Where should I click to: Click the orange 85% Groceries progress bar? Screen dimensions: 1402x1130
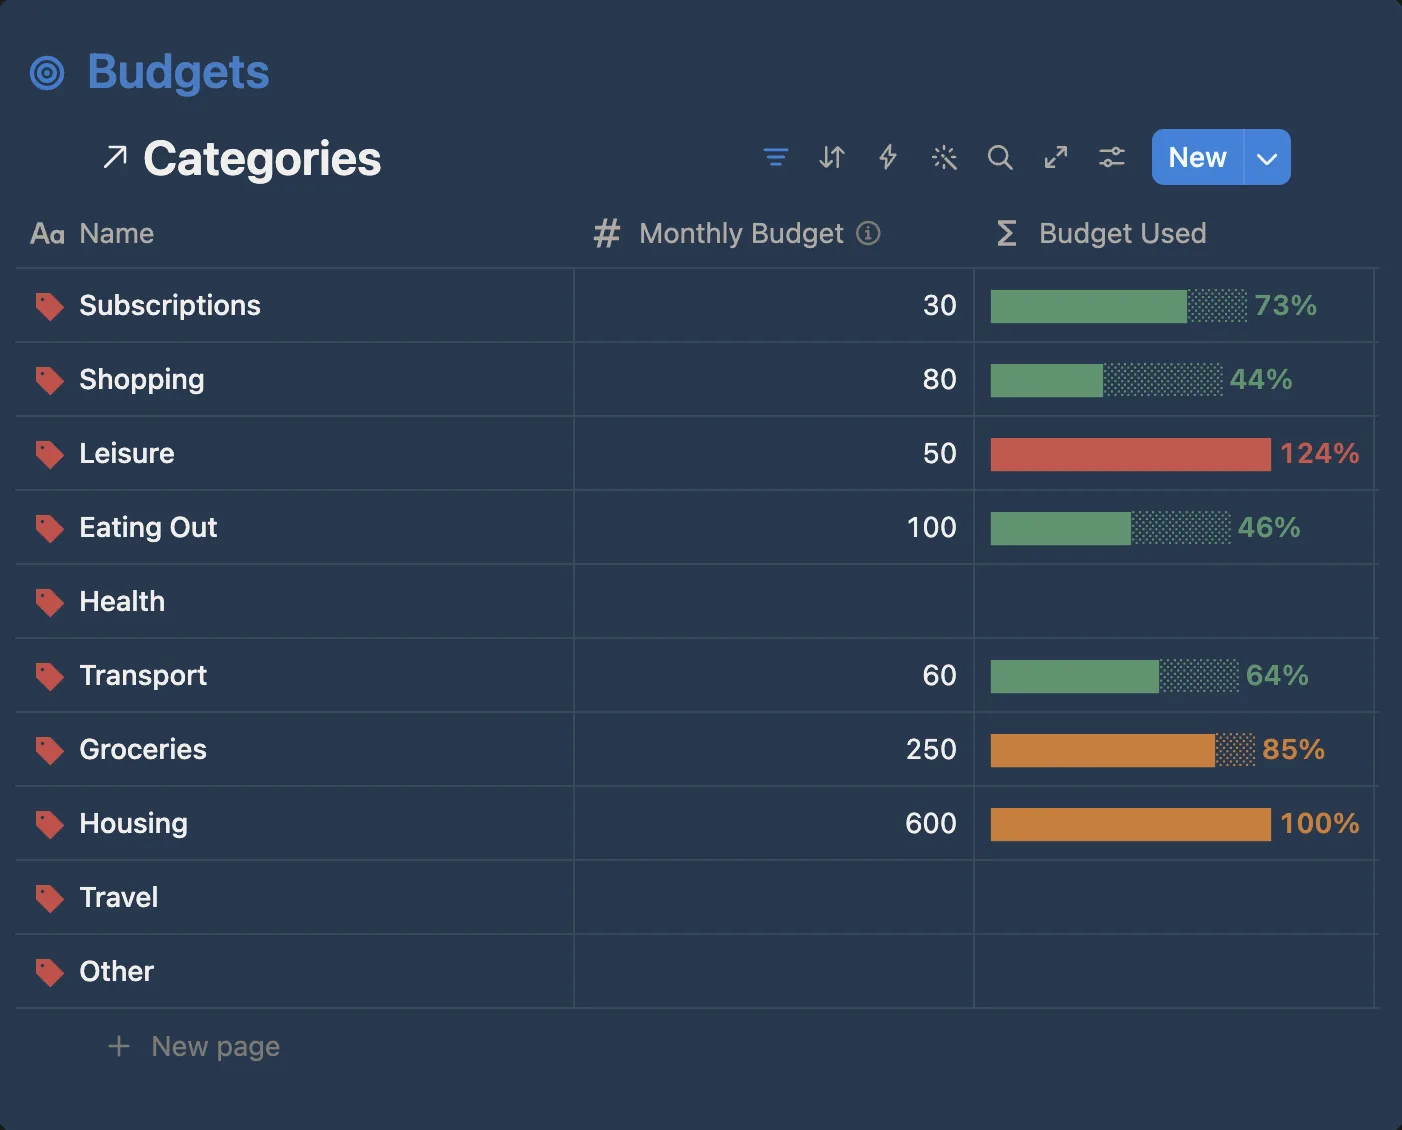point(1123,750)
